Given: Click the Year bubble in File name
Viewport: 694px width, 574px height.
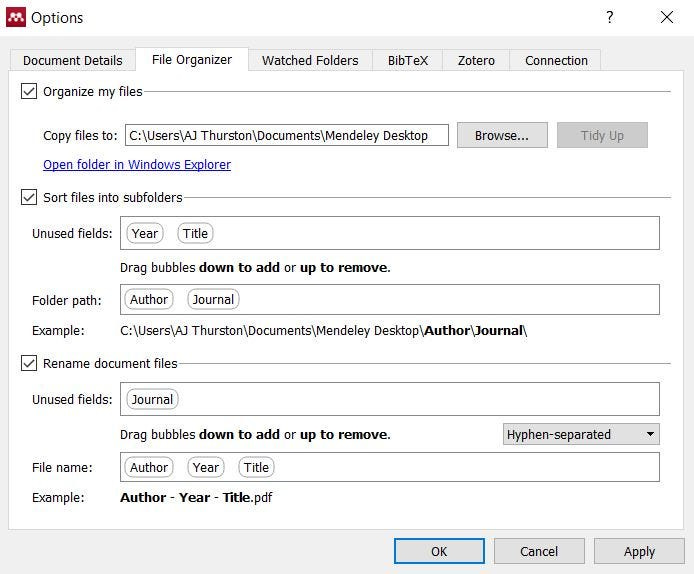Looking at the screenshot, I should (206, 467).
